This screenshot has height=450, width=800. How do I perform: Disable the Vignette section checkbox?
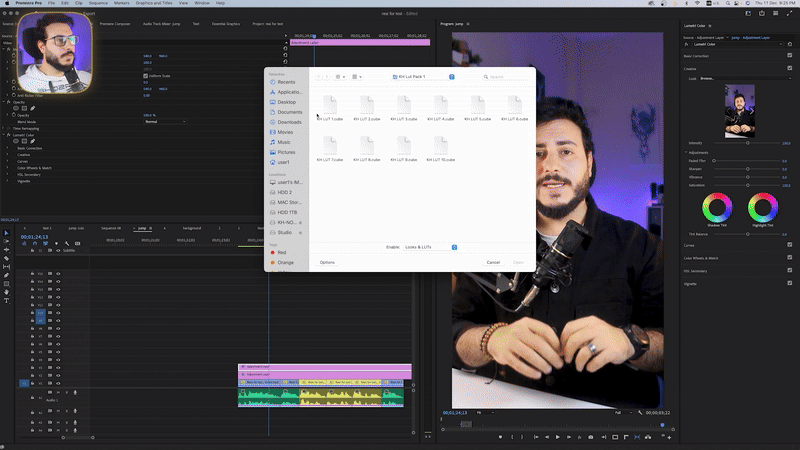789,284
